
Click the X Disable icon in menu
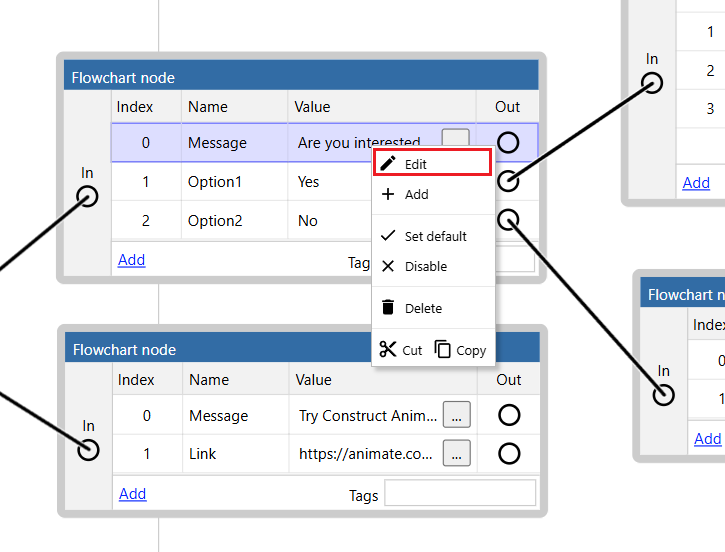(388, 267)
